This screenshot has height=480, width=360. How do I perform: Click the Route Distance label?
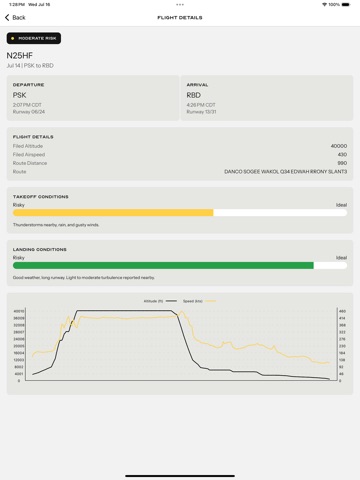30,163
